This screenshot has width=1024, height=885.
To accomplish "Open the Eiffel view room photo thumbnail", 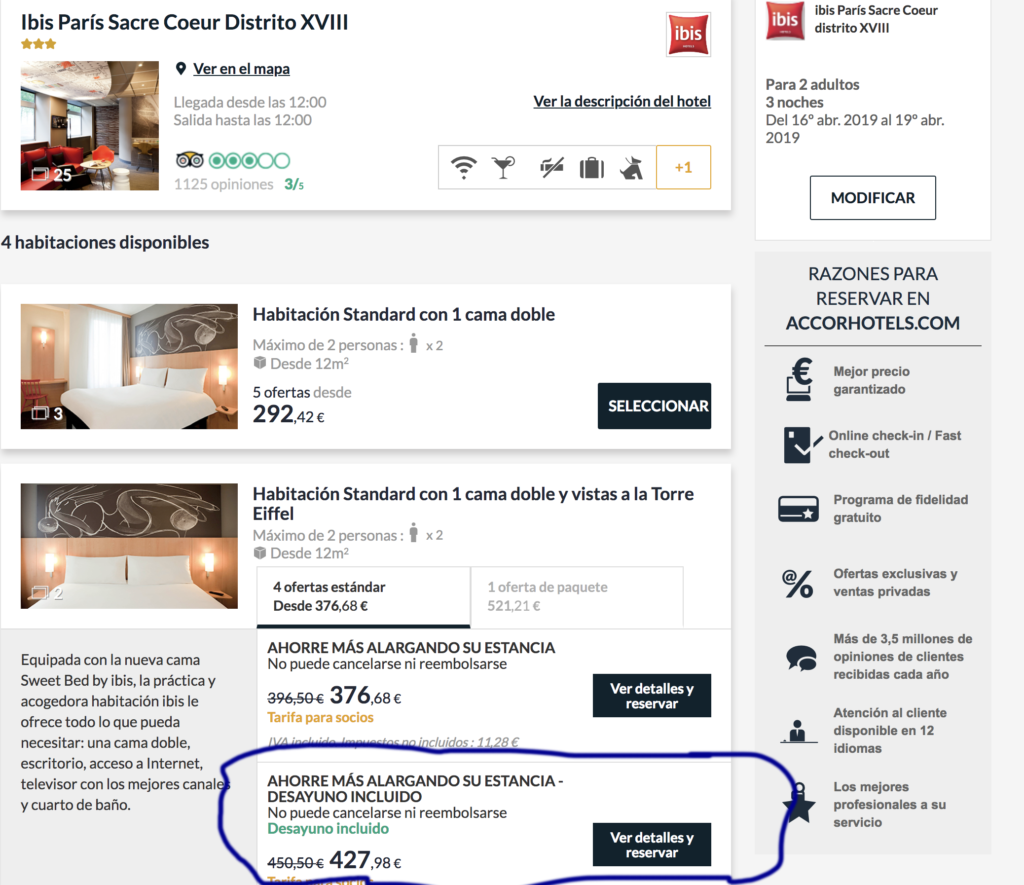I will 129,546.
